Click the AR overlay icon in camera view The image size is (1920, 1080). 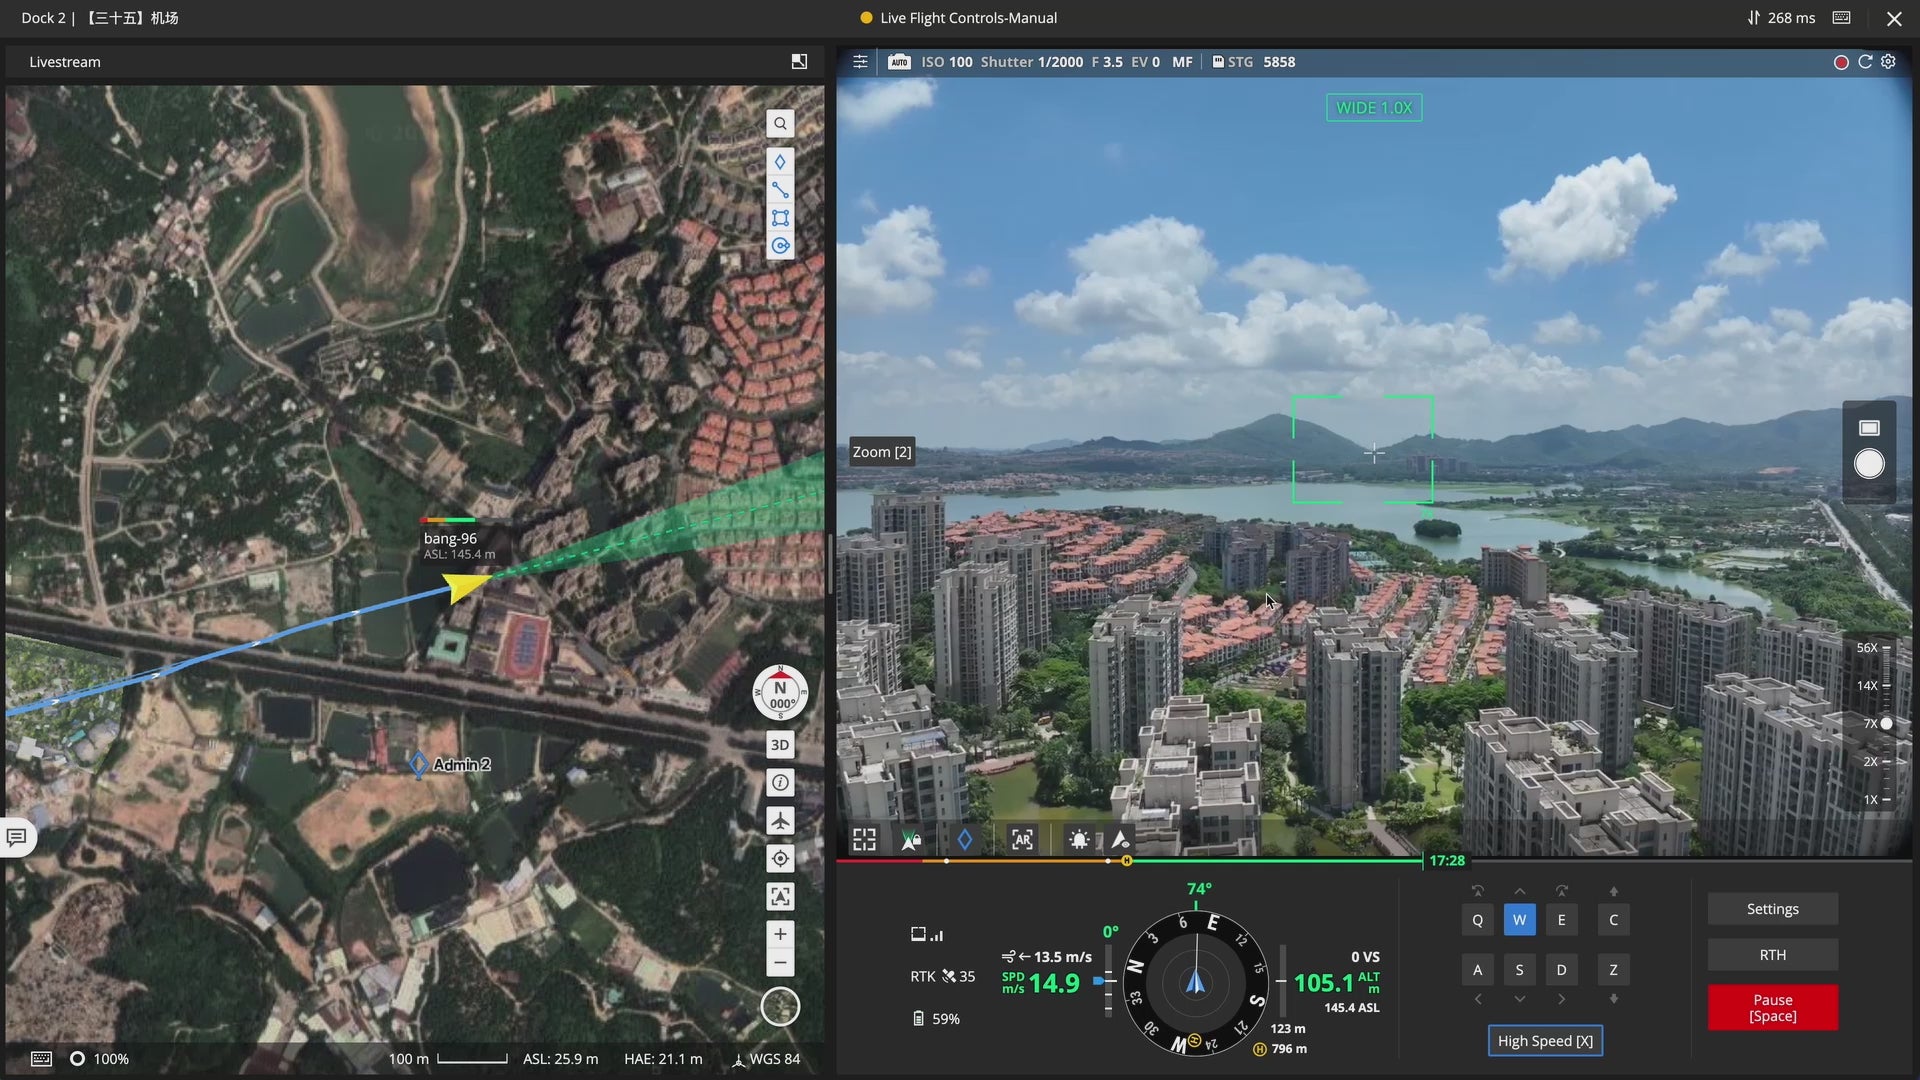1022,840
